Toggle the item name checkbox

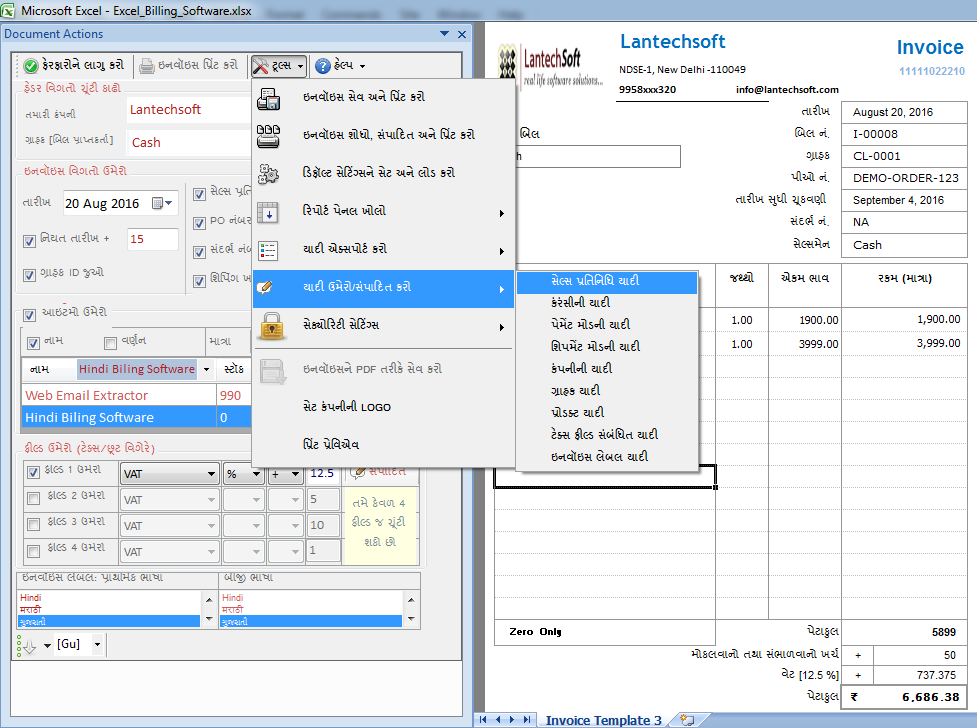(x=34, y=343)
